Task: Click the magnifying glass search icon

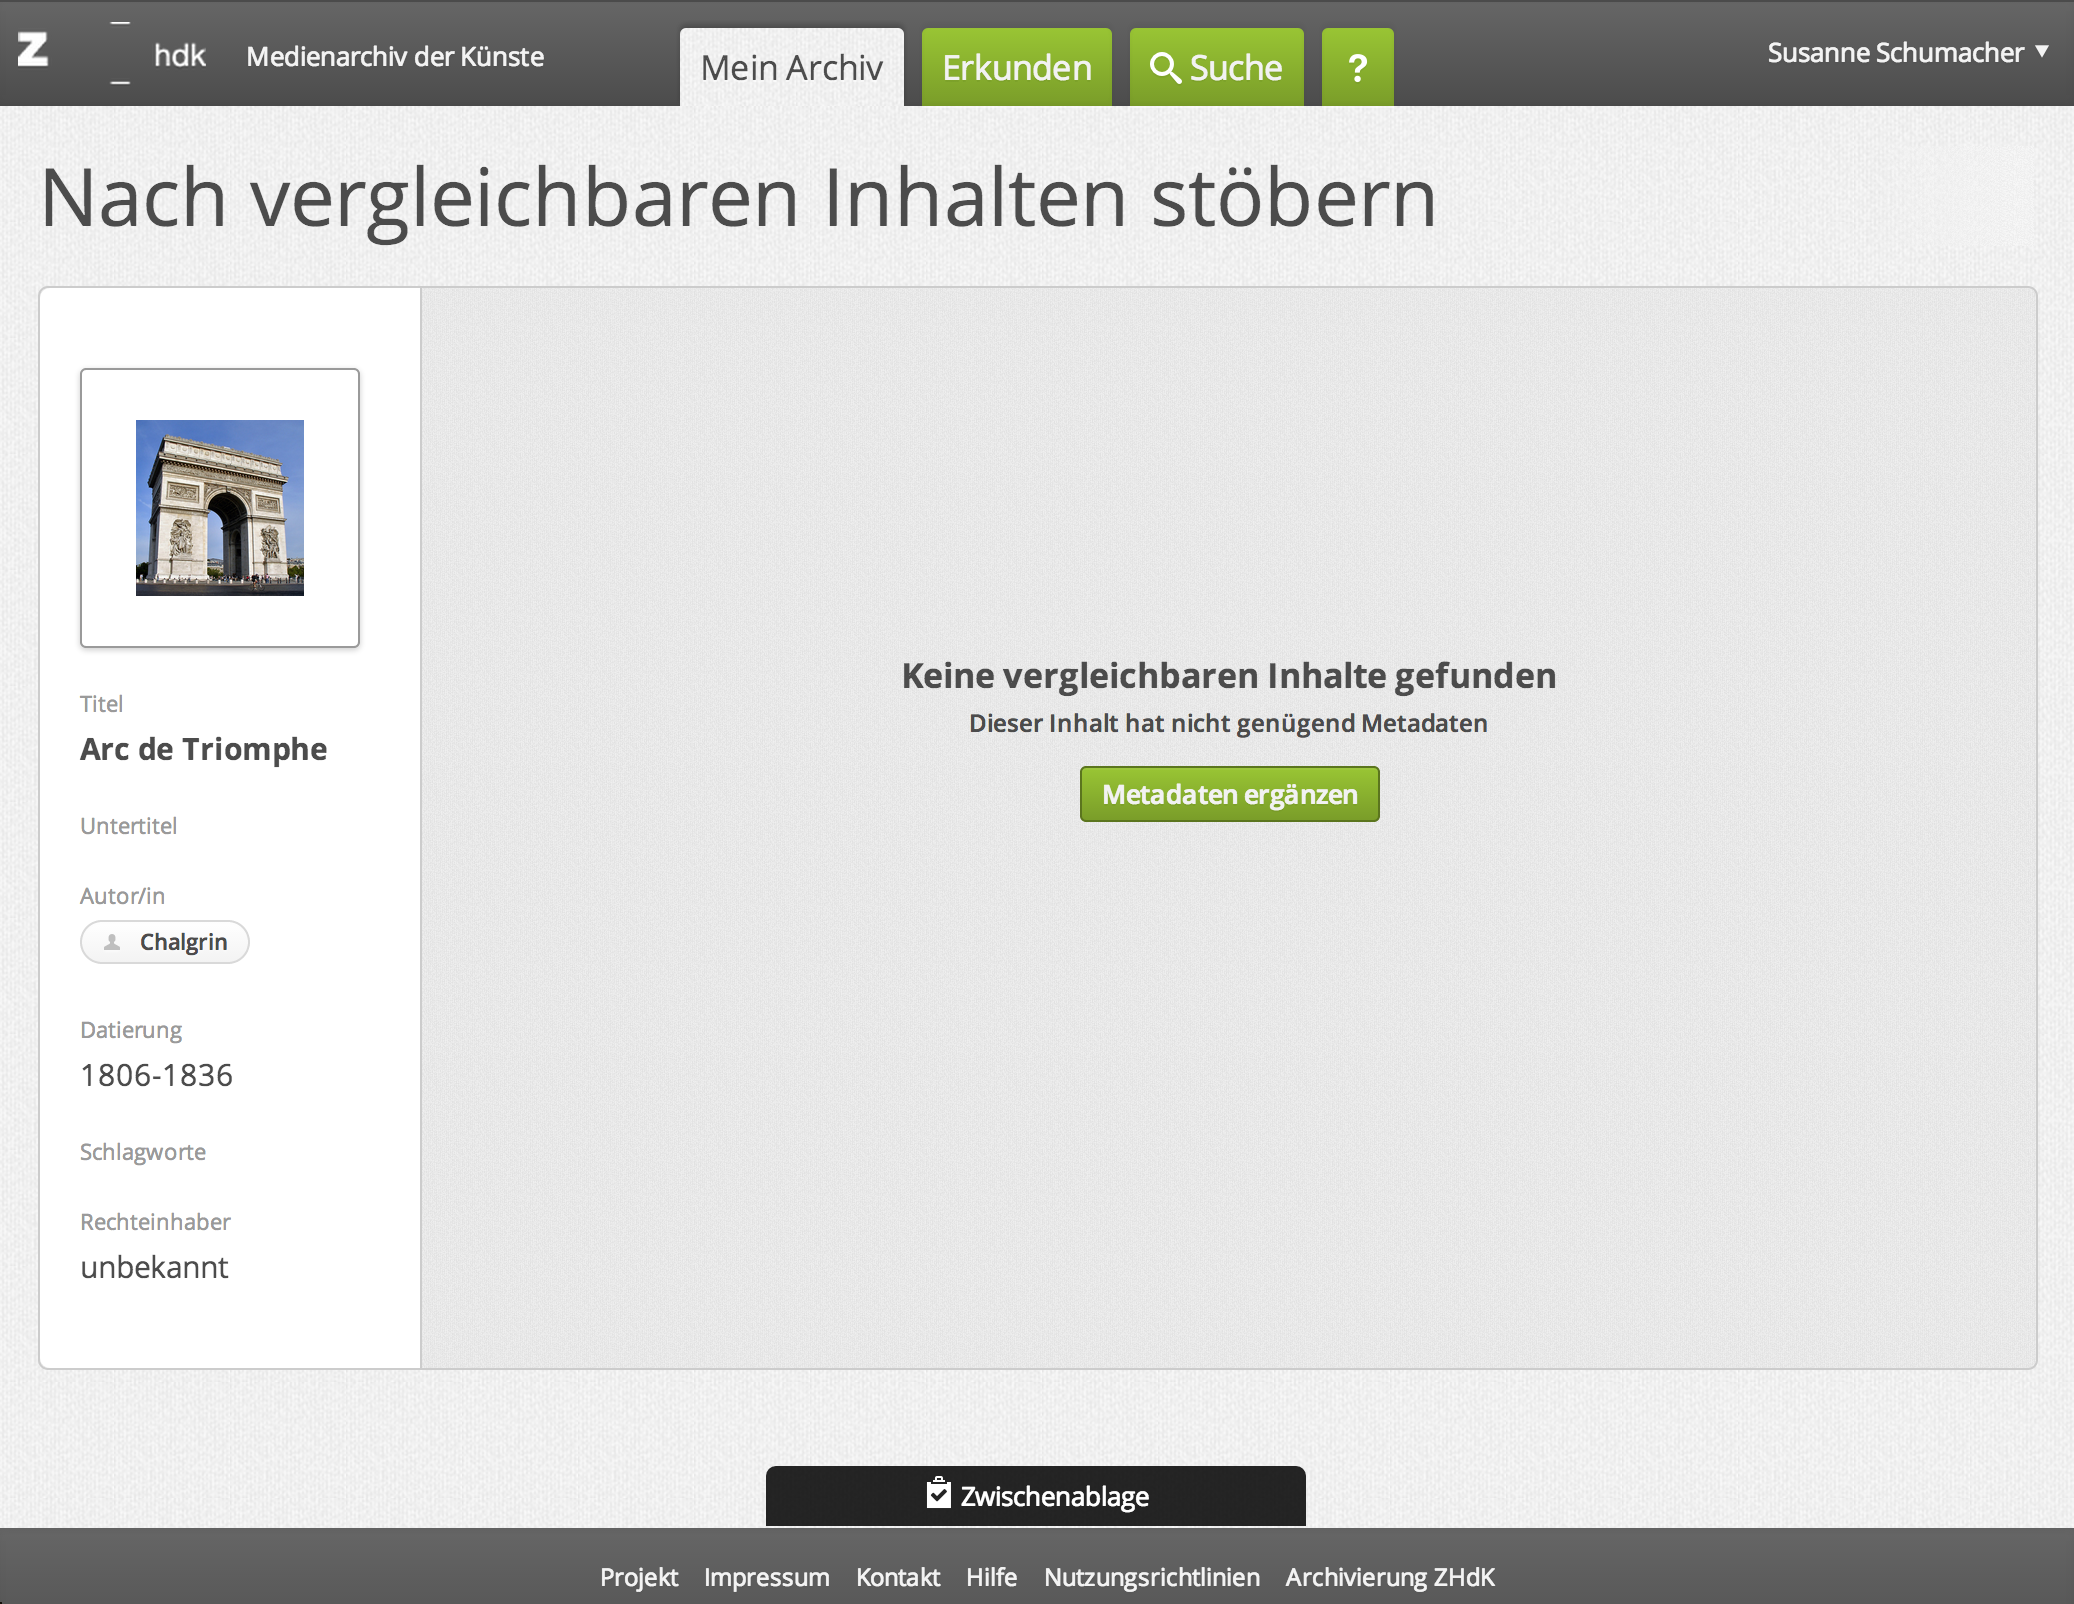Action: [1164, 68]
